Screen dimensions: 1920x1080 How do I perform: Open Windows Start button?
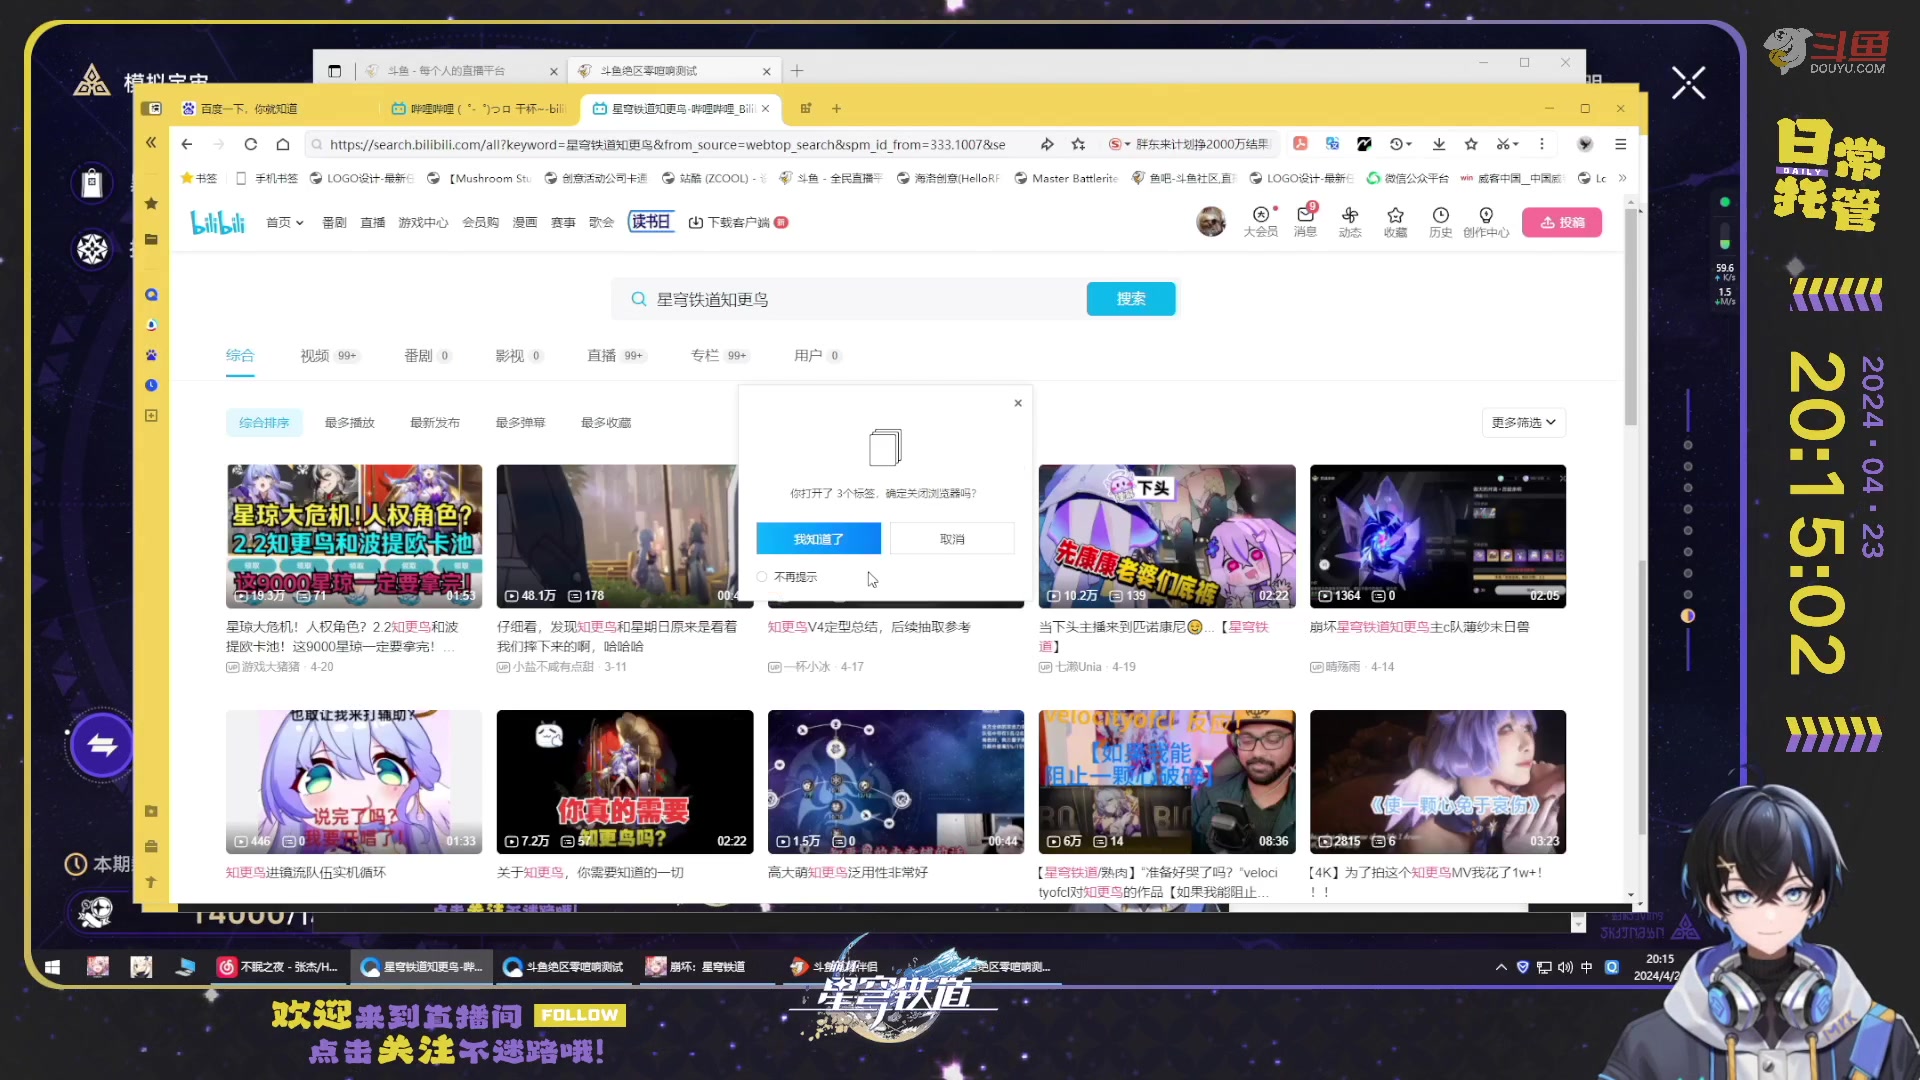[x=52, y=966]
